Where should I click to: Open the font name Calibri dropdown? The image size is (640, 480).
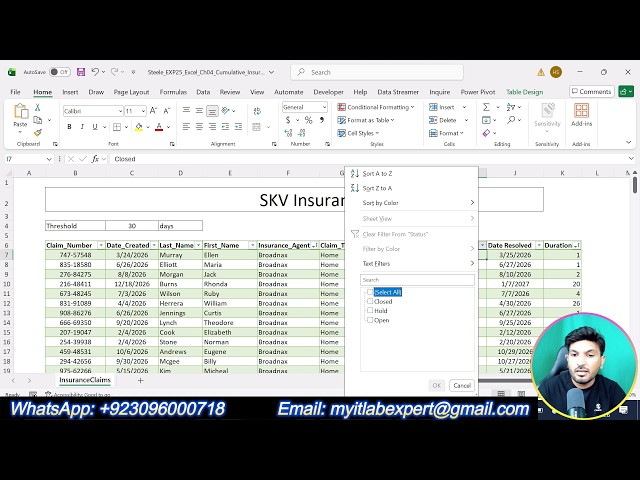point(120,111)
